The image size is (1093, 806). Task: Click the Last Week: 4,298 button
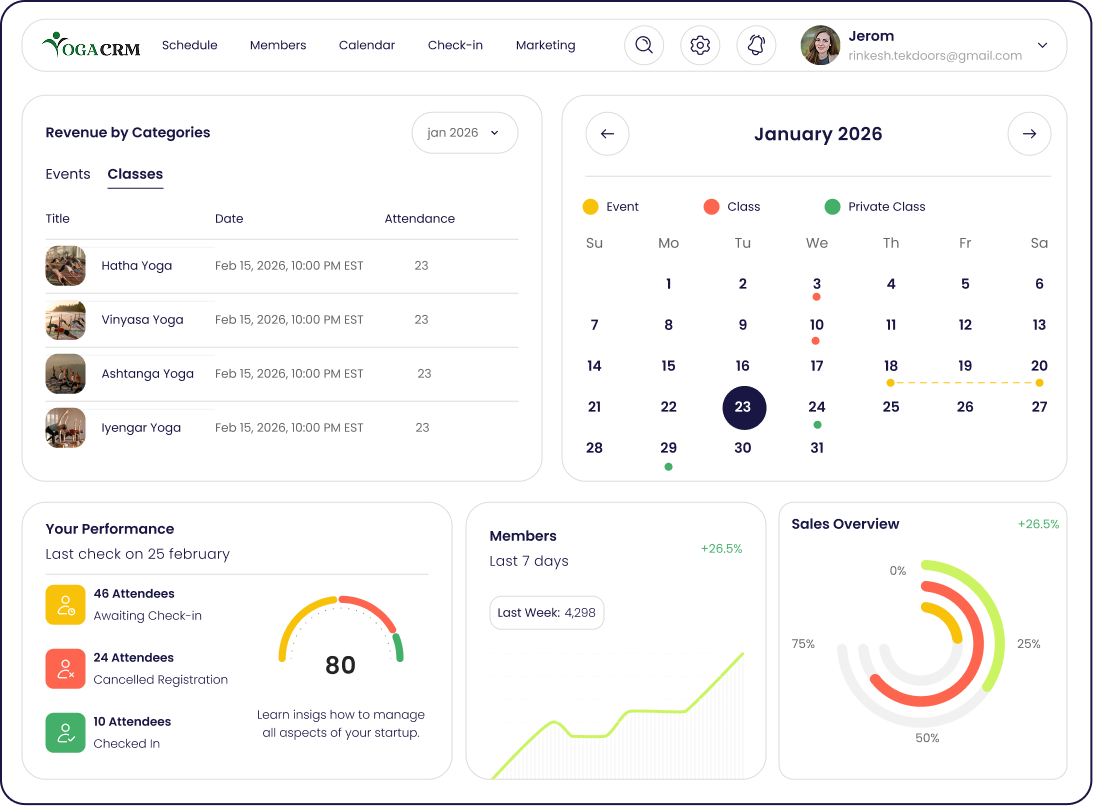[x=546, y=612]
